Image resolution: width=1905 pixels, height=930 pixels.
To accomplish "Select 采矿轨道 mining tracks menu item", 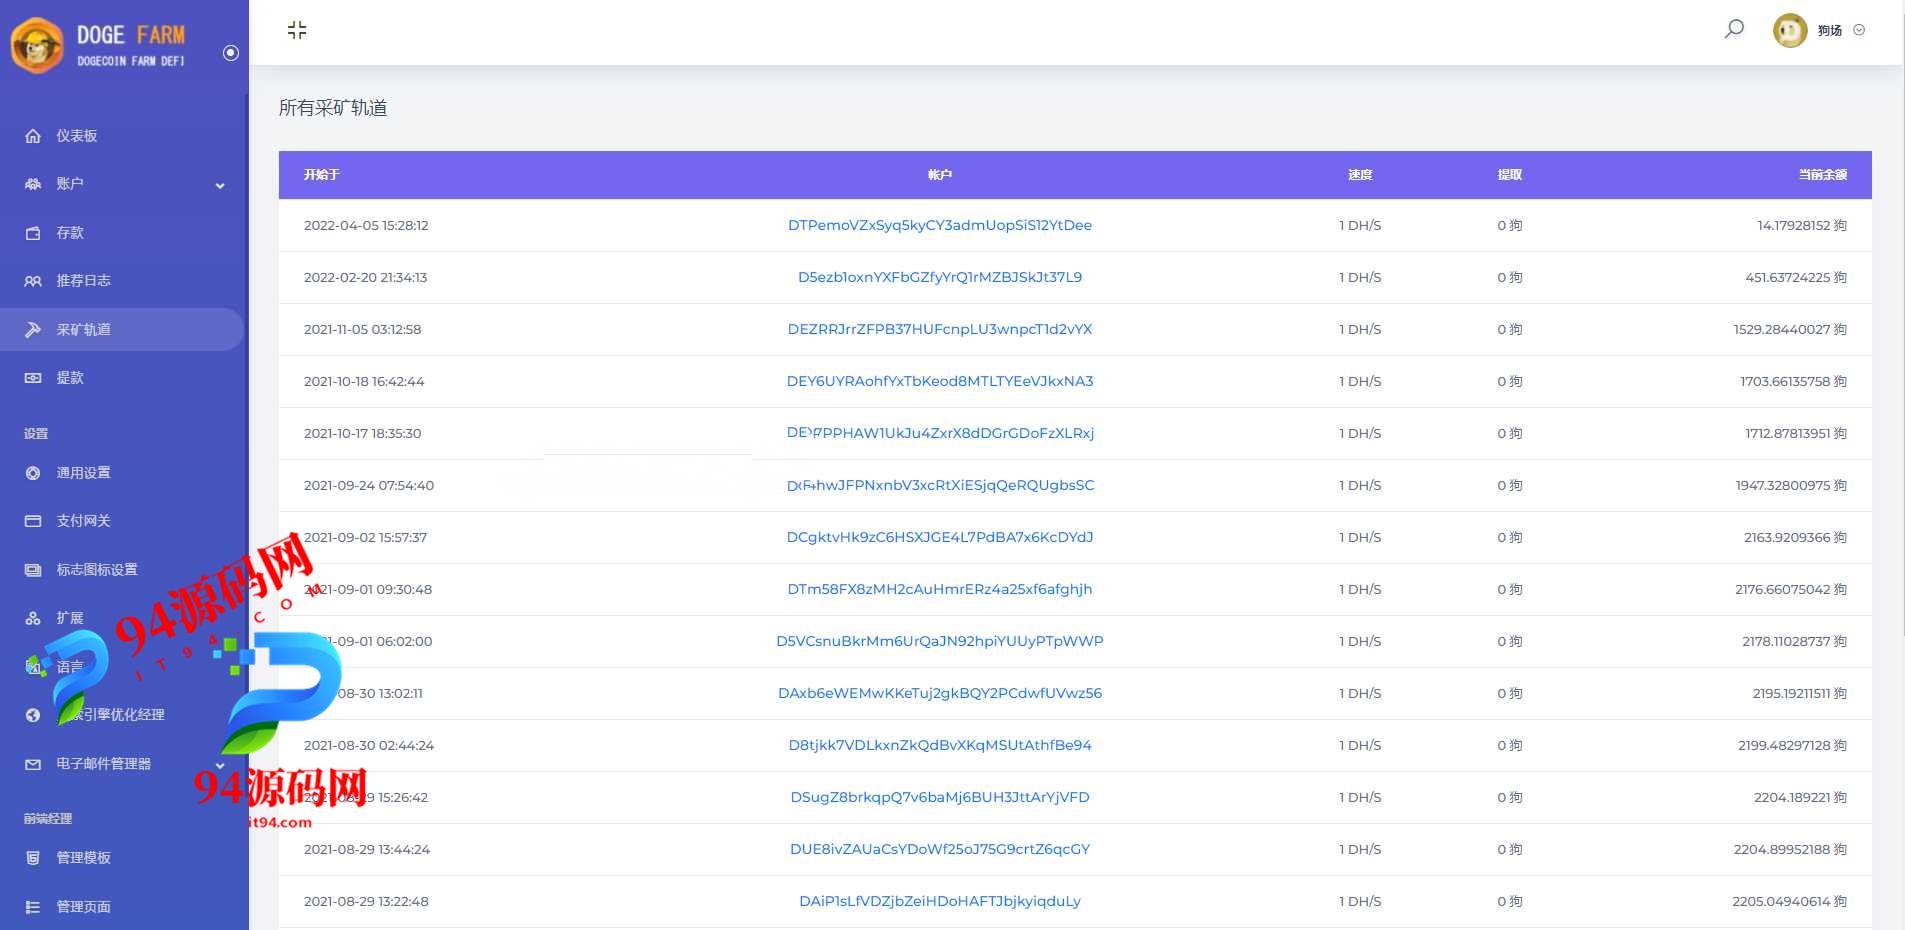I will click(x=83, y=330).
